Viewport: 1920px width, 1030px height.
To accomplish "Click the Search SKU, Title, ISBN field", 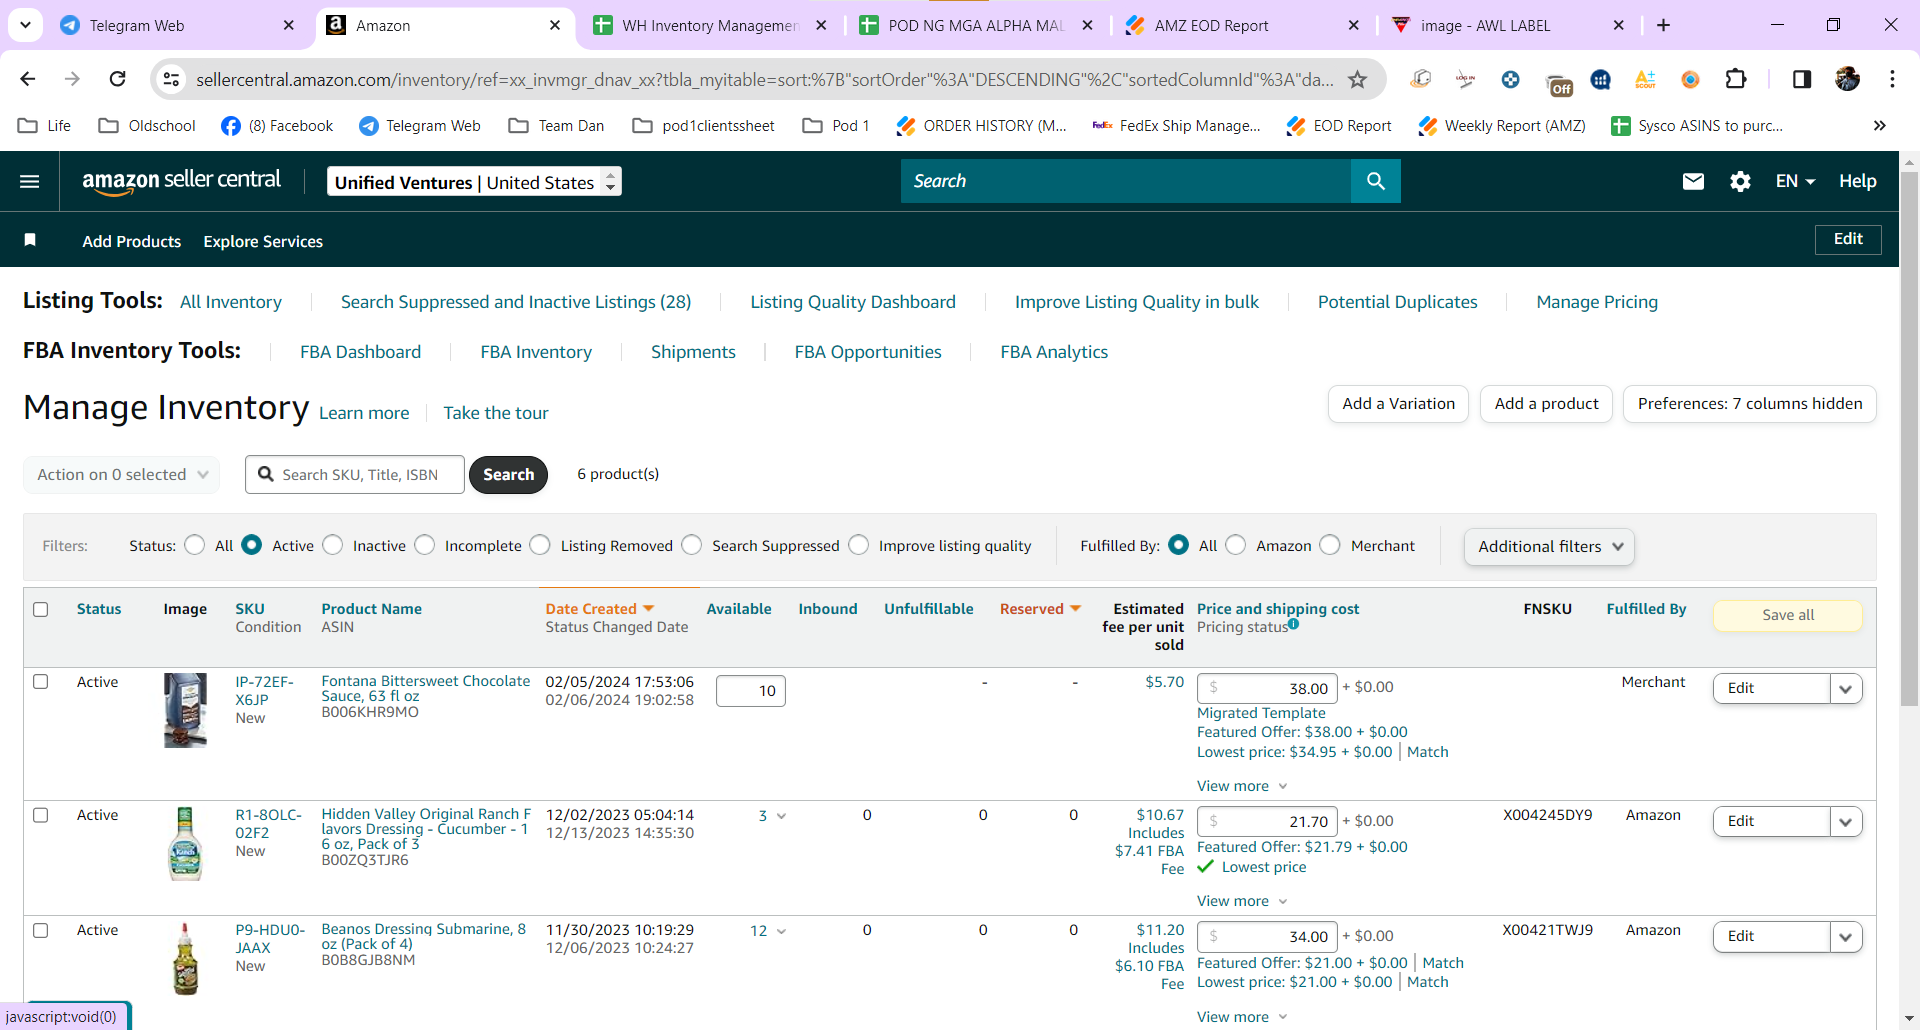I will pos(355,475).
